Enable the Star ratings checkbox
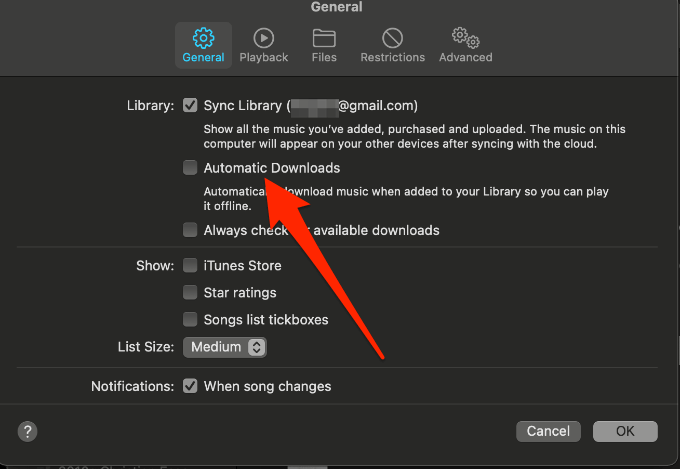680x469 pixels. tap(190, 292)
